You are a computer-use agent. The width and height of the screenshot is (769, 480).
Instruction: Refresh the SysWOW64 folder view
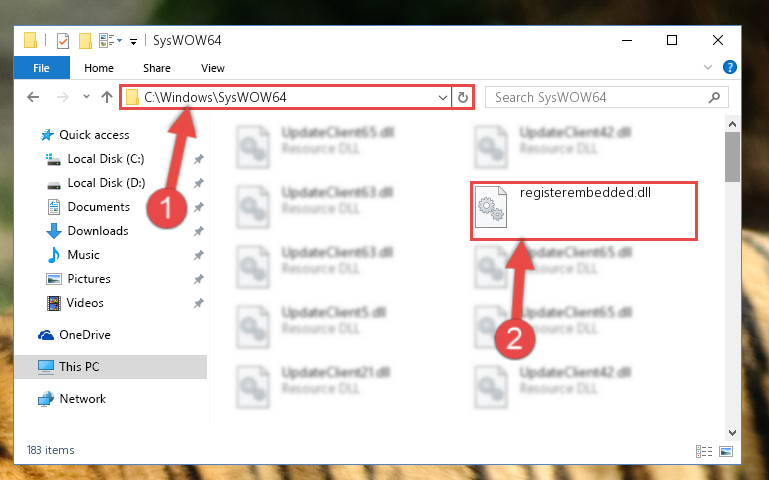click(462, 98)
